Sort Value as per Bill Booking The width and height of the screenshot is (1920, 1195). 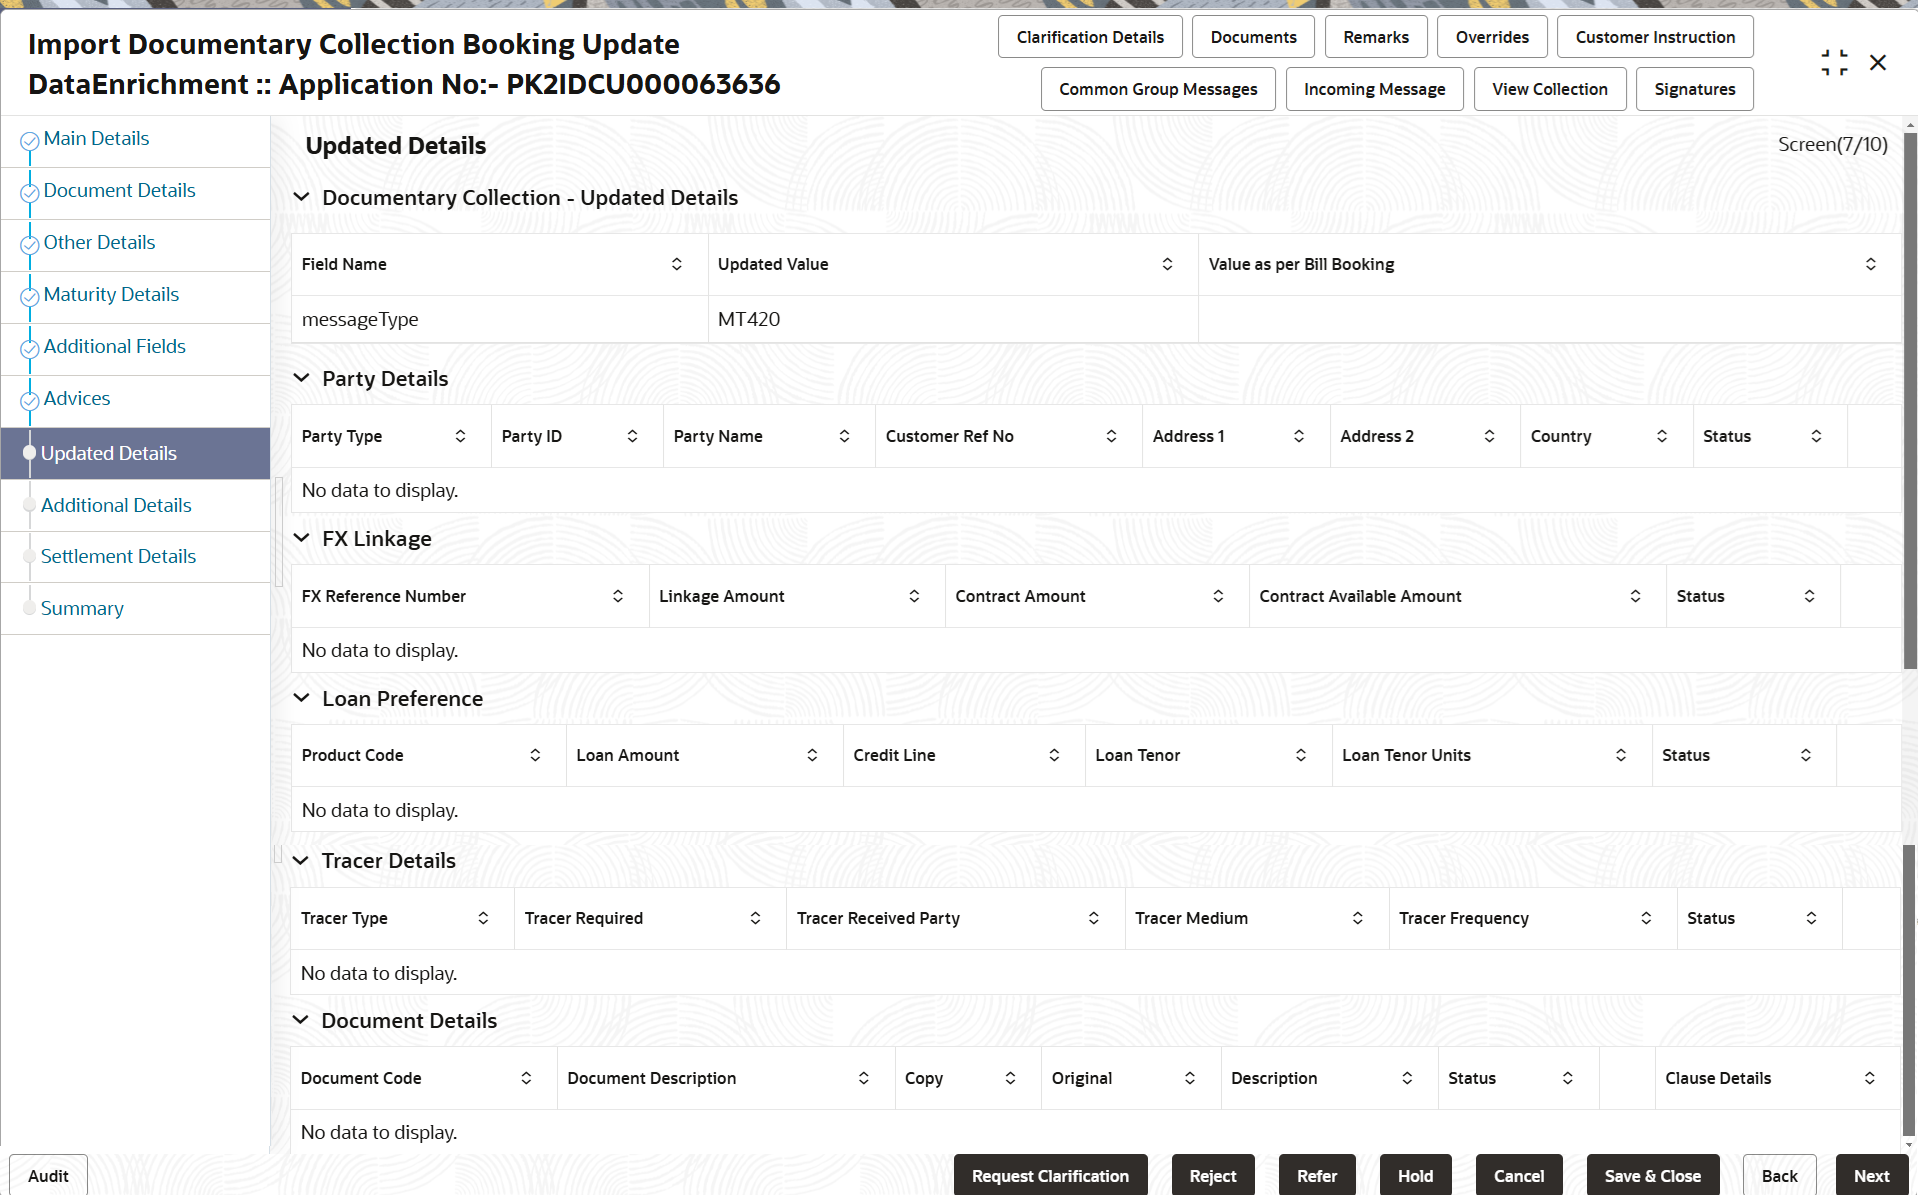(x=1870, y=264)
